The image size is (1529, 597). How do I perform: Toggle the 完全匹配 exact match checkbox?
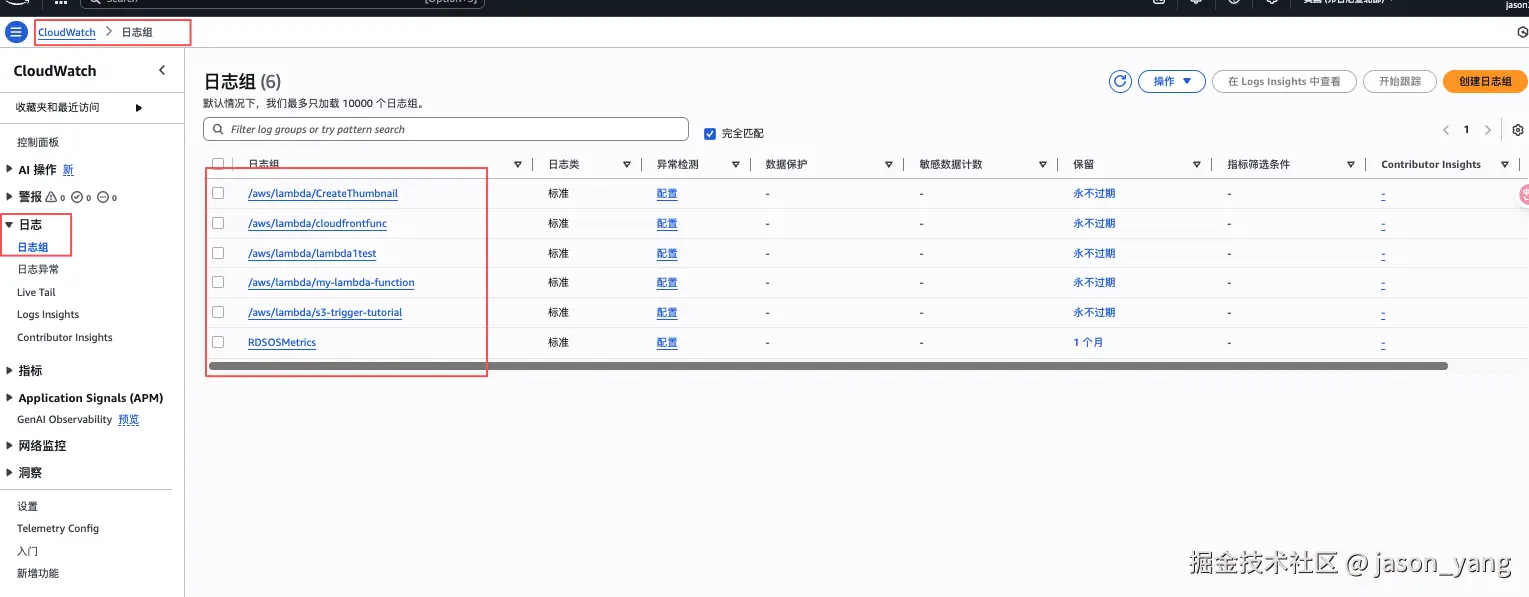coord(710,133)
